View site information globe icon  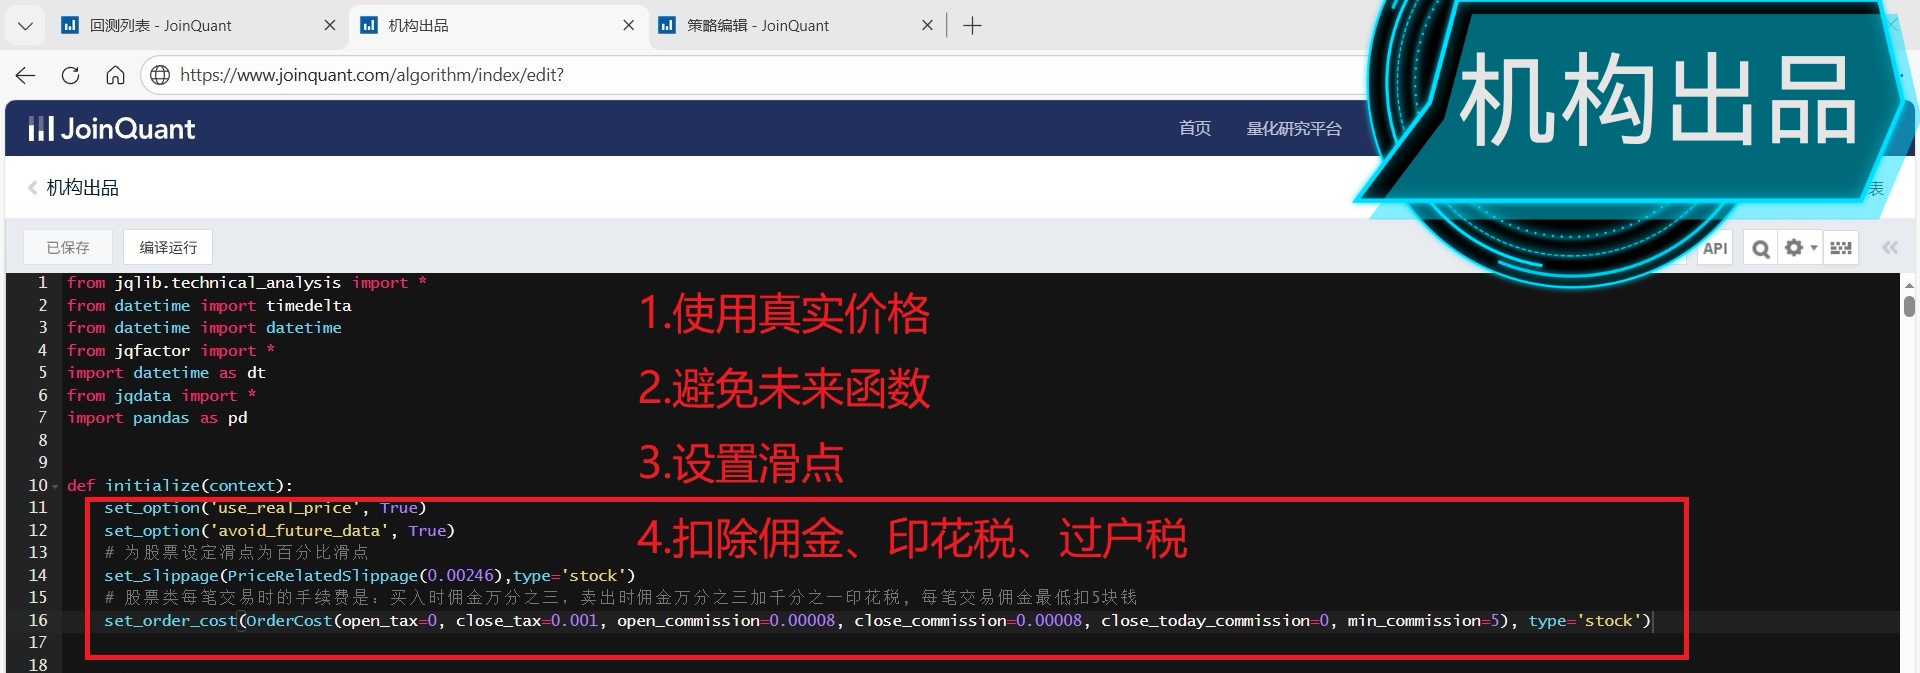pyautogui.click(x=159, y=75)
